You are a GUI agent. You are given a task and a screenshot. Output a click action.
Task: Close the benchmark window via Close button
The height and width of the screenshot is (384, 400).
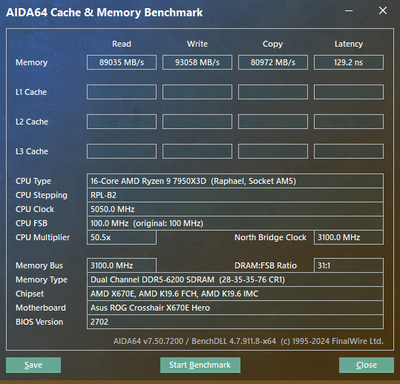pyautogui.click(x=366, y=365)
